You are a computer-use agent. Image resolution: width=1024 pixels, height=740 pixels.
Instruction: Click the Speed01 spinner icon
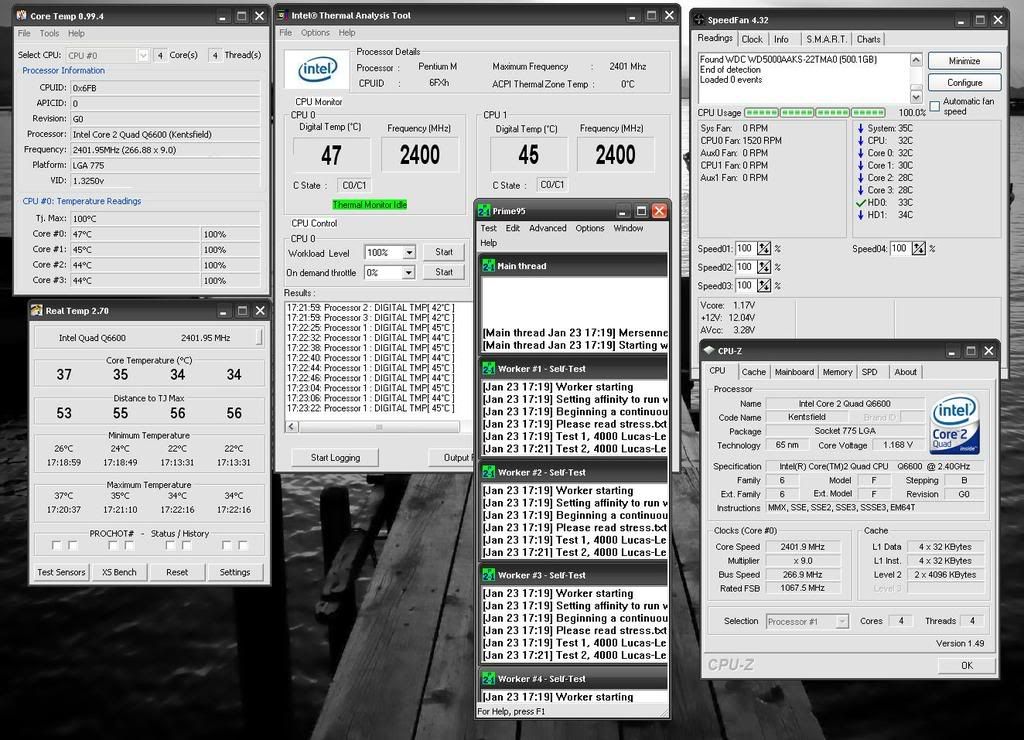pos(763,249)
